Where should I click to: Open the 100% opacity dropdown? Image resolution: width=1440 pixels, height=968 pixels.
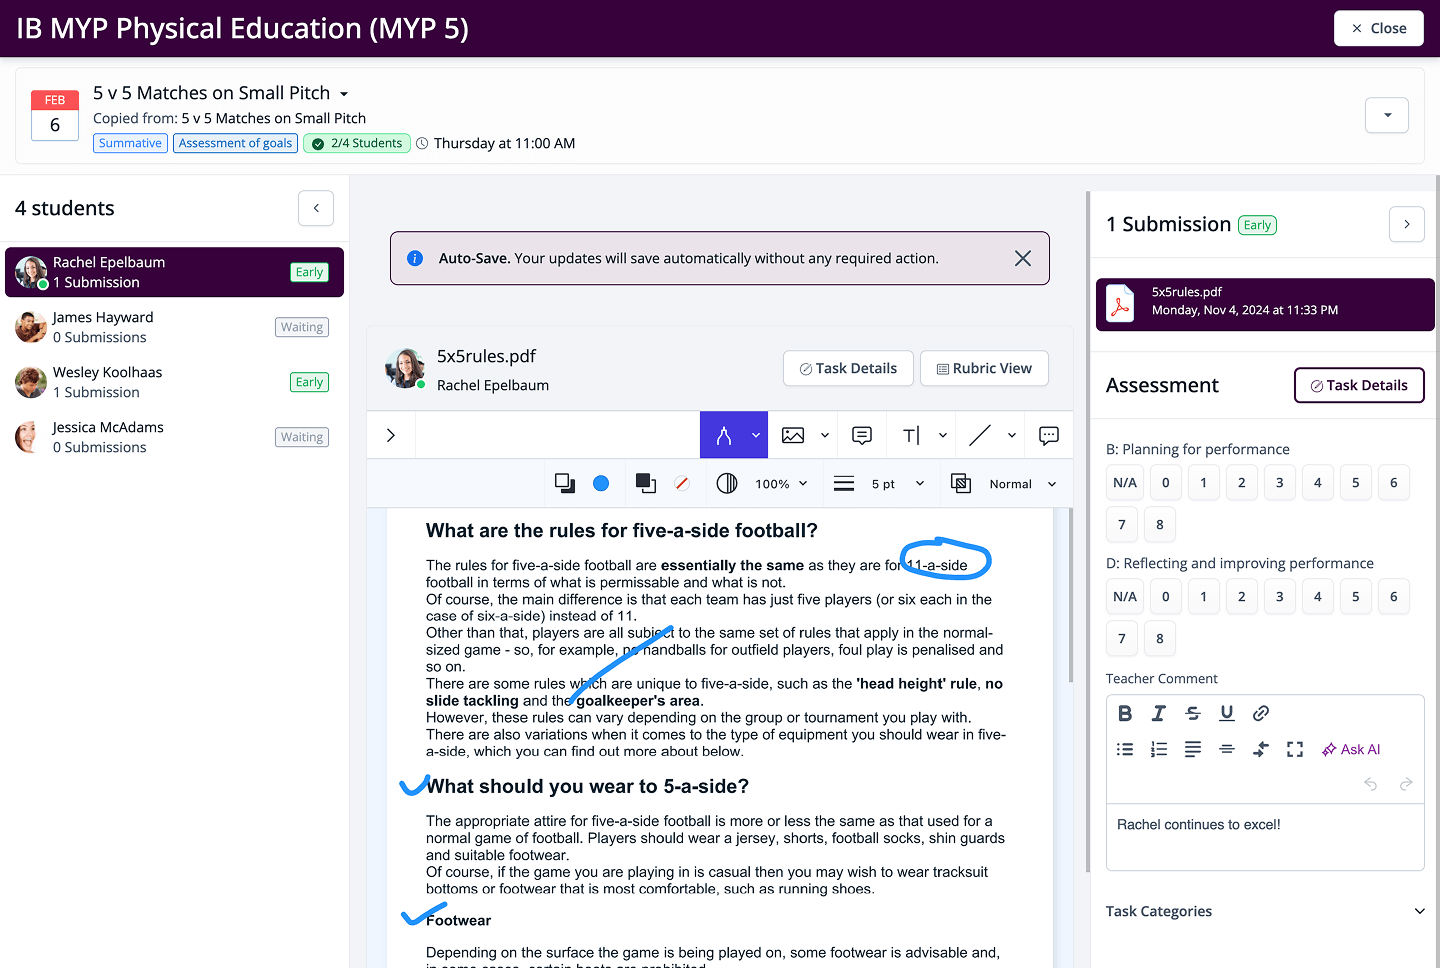click(x=782, y=484)
